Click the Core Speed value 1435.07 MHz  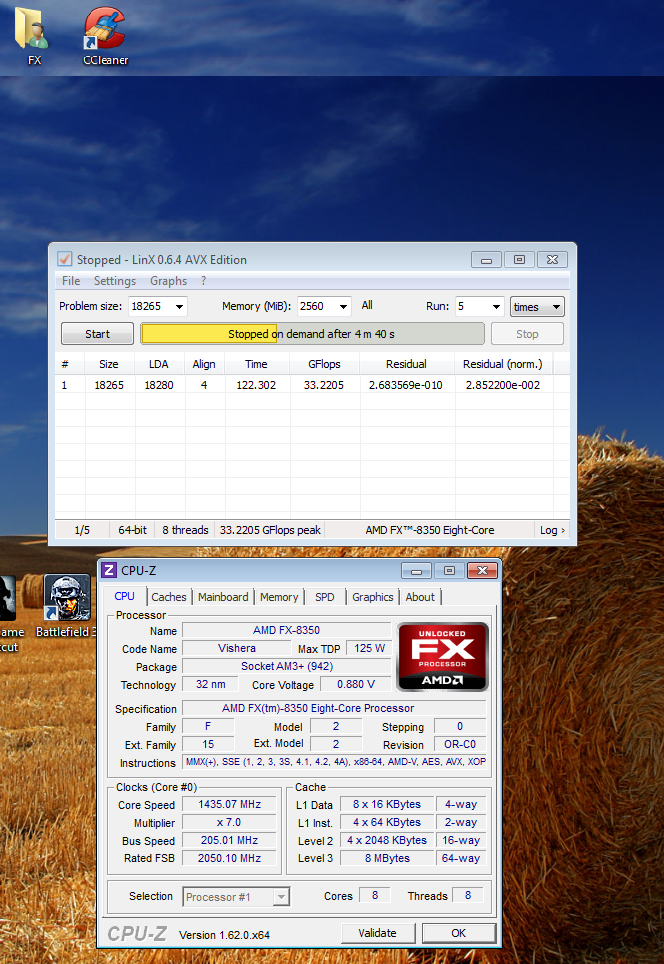tap(229, 804)
